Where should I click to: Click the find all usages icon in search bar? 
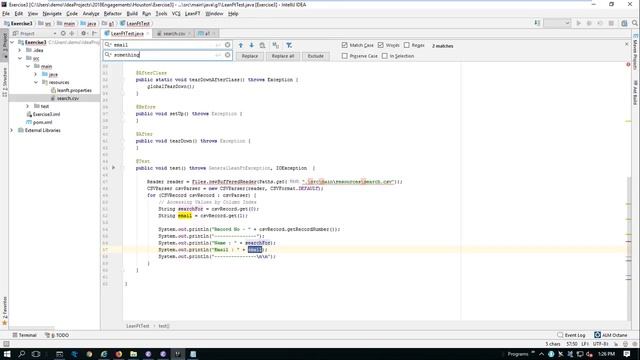[262, 45]
